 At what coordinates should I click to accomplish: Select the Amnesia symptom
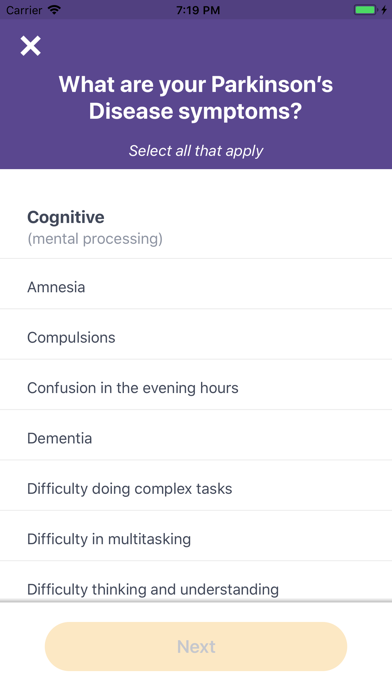tap(196, 284)
